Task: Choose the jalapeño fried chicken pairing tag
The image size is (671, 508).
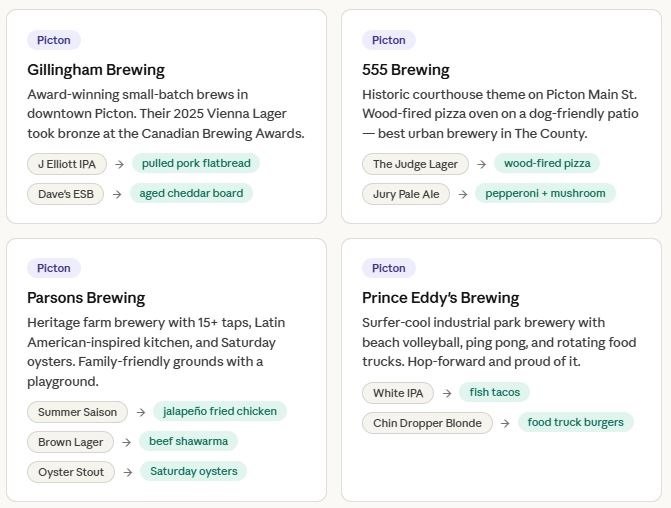Action: [220, 411]
